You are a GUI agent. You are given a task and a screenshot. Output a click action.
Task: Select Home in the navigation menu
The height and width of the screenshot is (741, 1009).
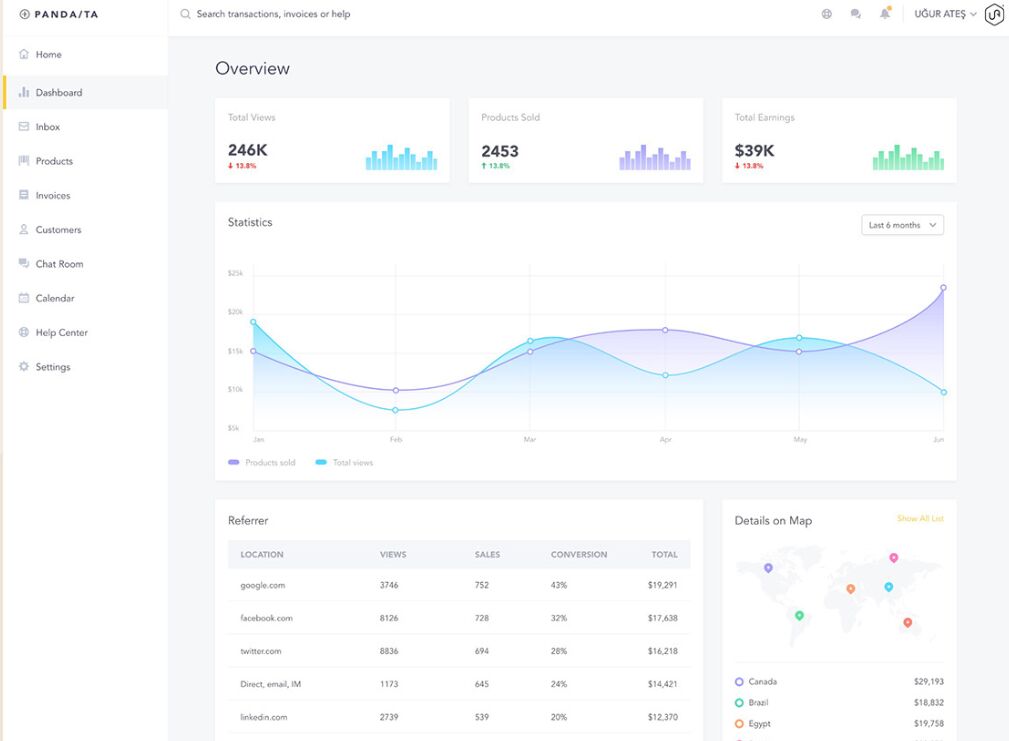click(x=23, y=53)
